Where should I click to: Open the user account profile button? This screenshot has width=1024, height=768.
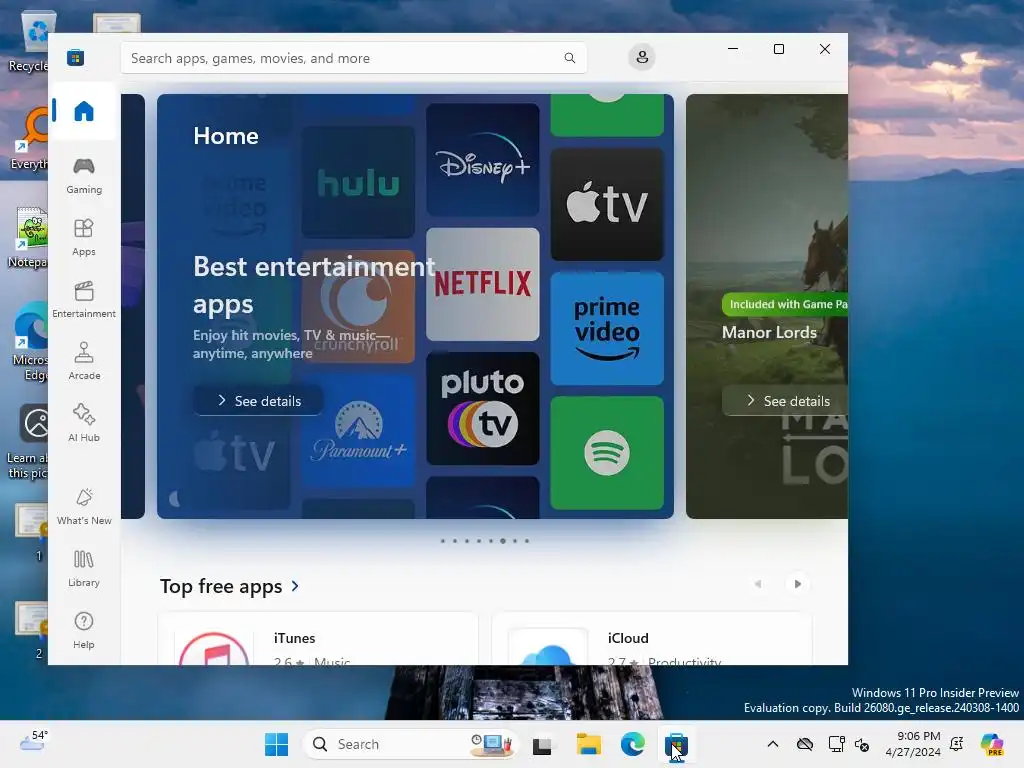(x=642, y=57)
